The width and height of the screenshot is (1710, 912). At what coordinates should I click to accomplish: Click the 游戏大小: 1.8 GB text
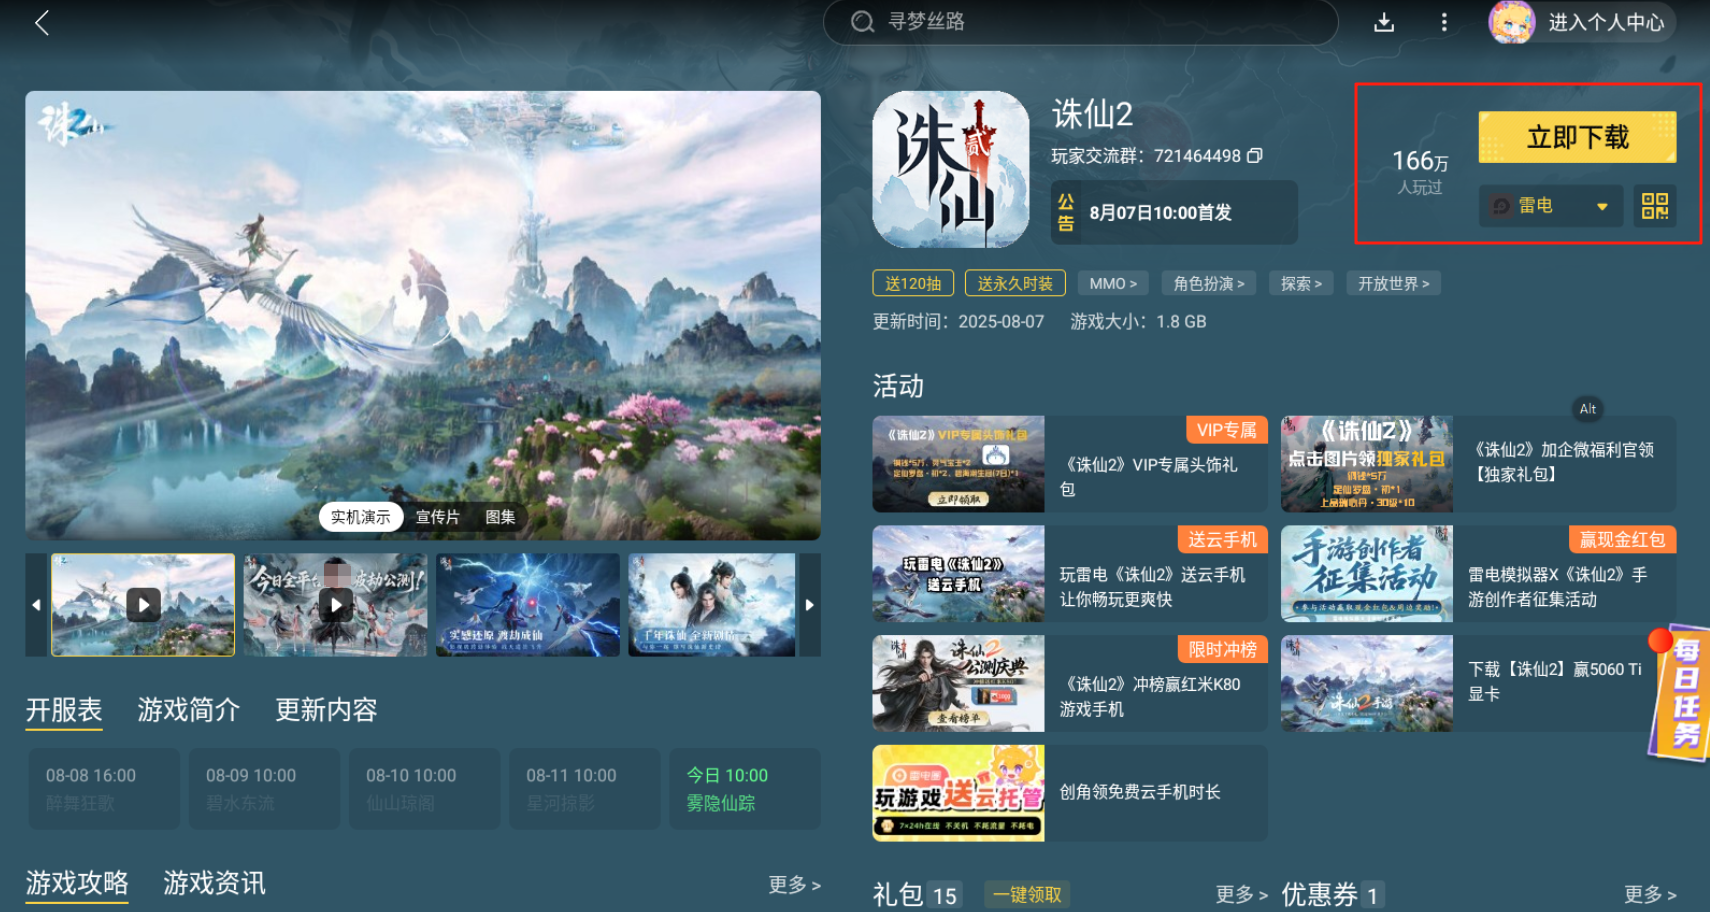[1138, 322]
